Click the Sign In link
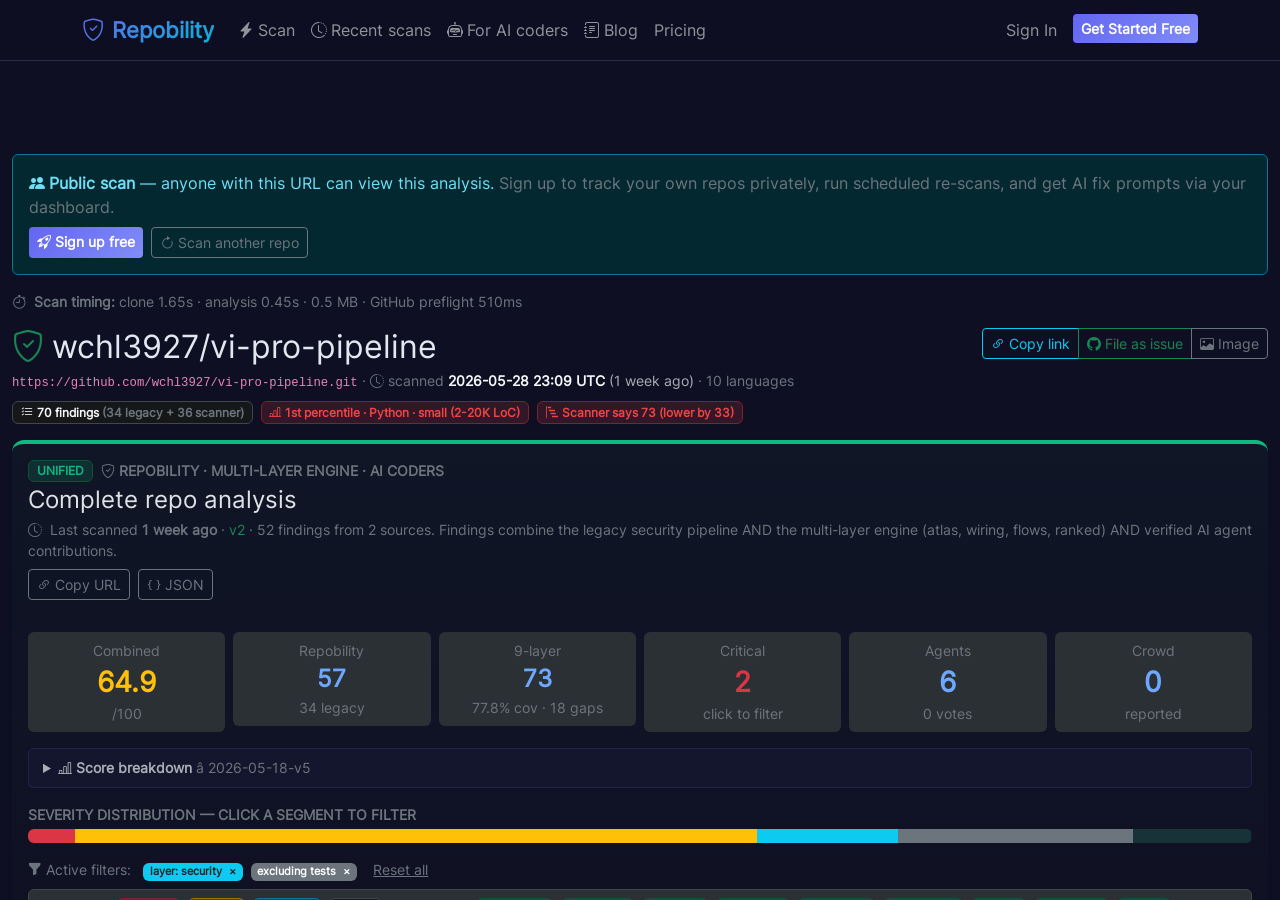 tap(1031, 30)
